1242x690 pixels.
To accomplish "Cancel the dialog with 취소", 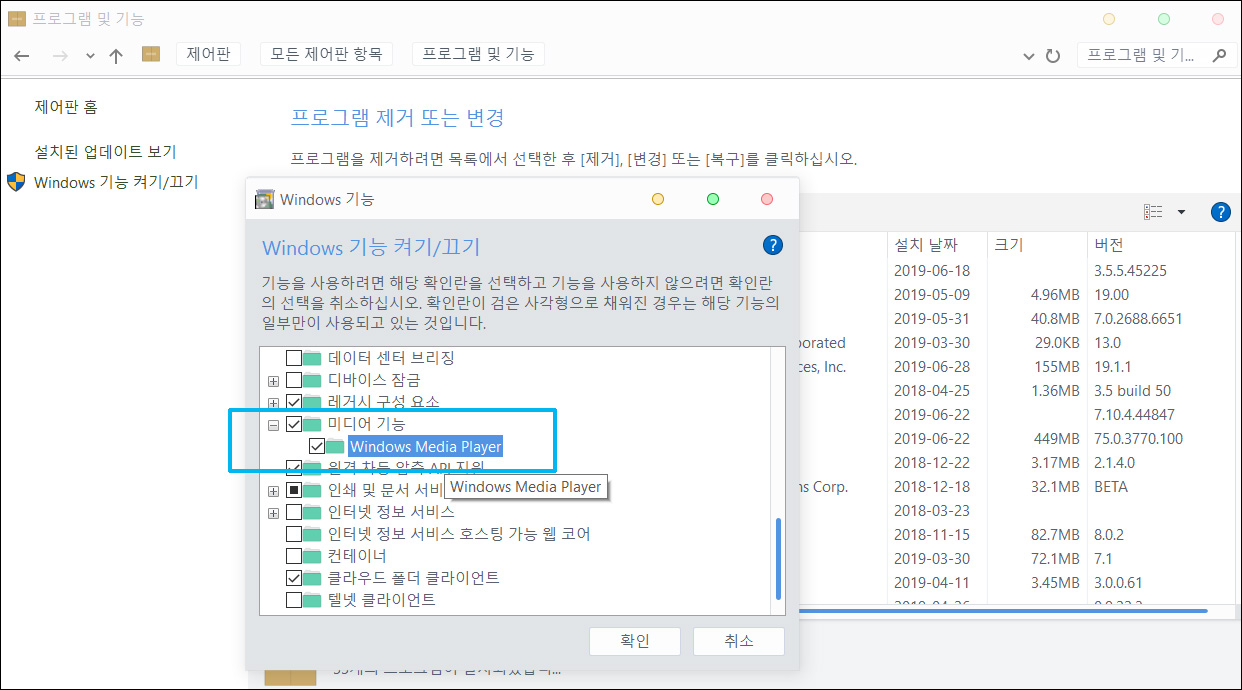I will click(x=739, y=641).
